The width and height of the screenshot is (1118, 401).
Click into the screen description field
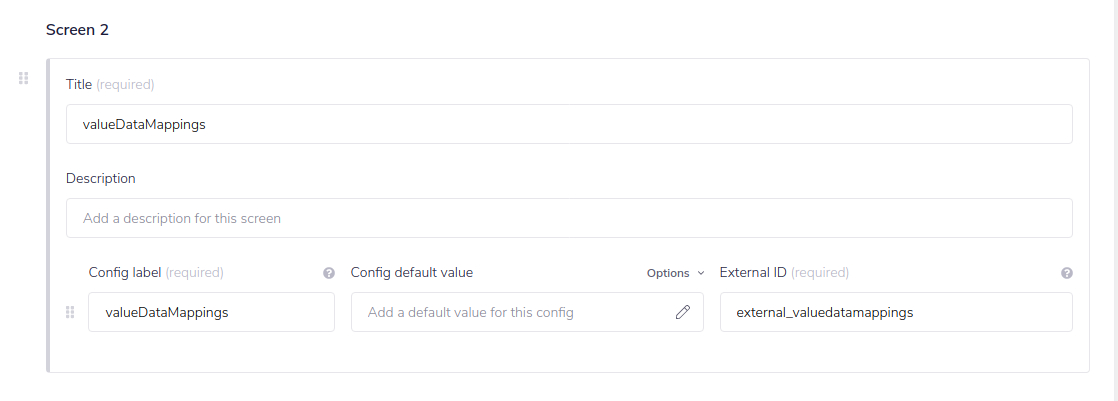569,218
